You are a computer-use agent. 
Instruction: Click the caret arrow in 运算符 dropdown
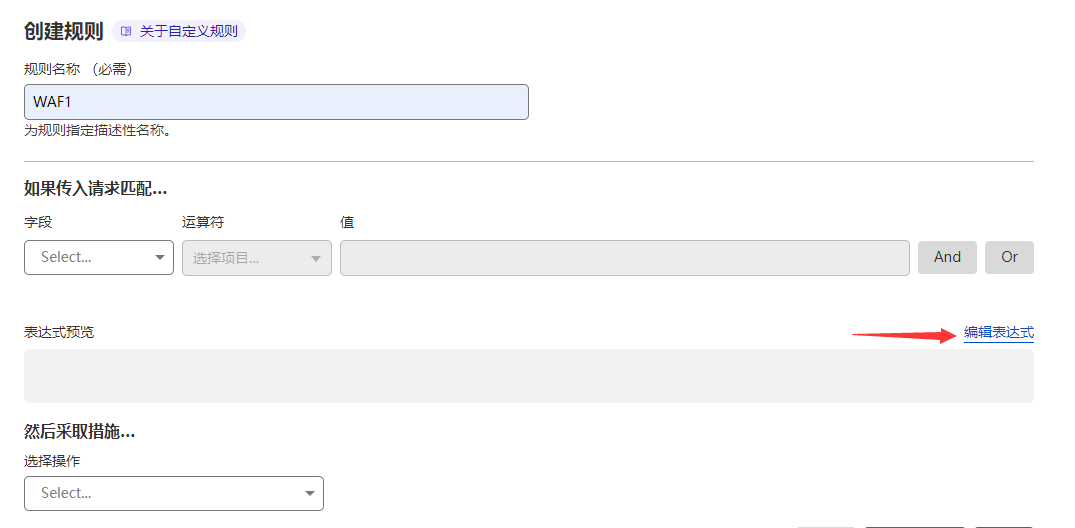[316, 259]
